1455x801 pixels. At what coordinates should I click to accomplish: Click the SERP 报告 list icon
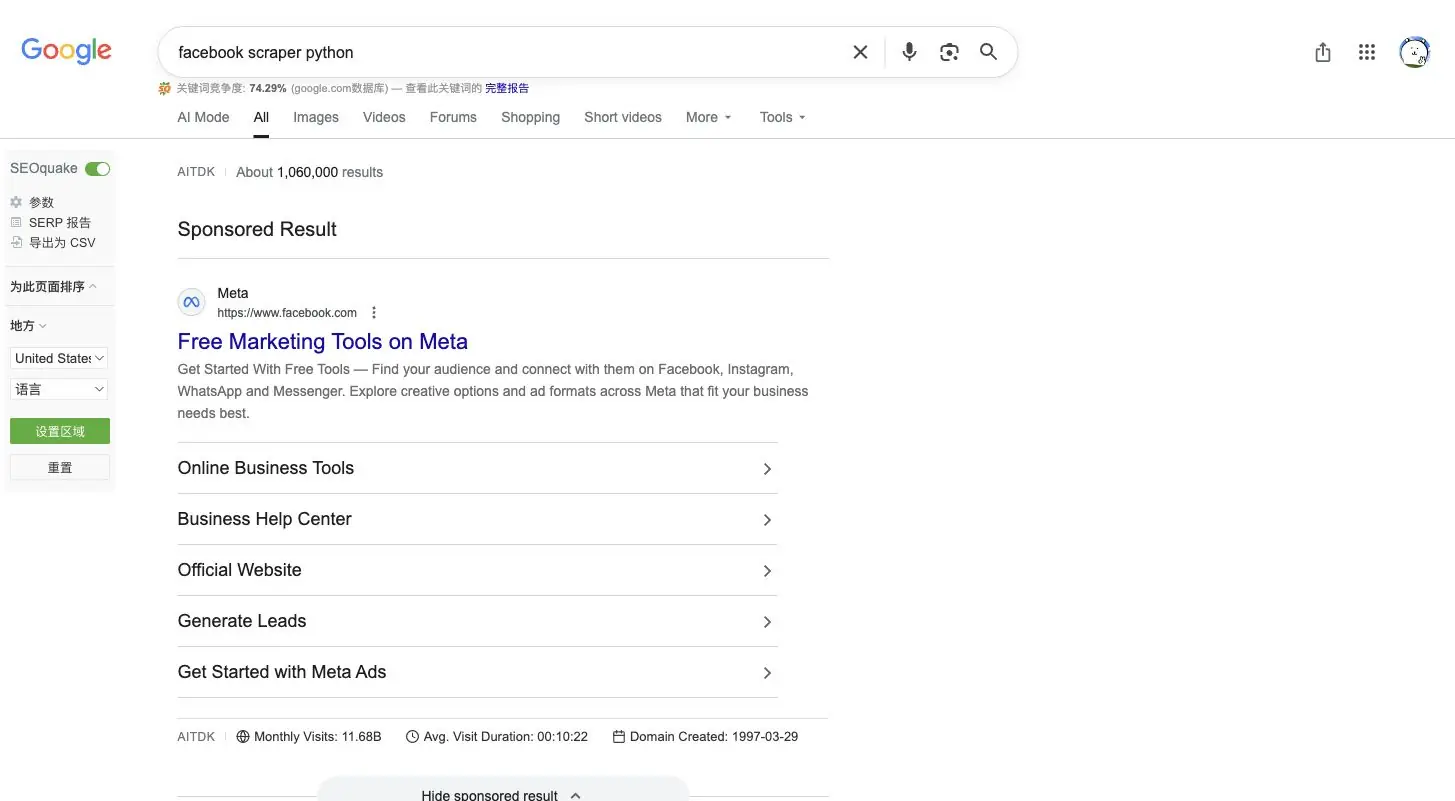point(16,222)
